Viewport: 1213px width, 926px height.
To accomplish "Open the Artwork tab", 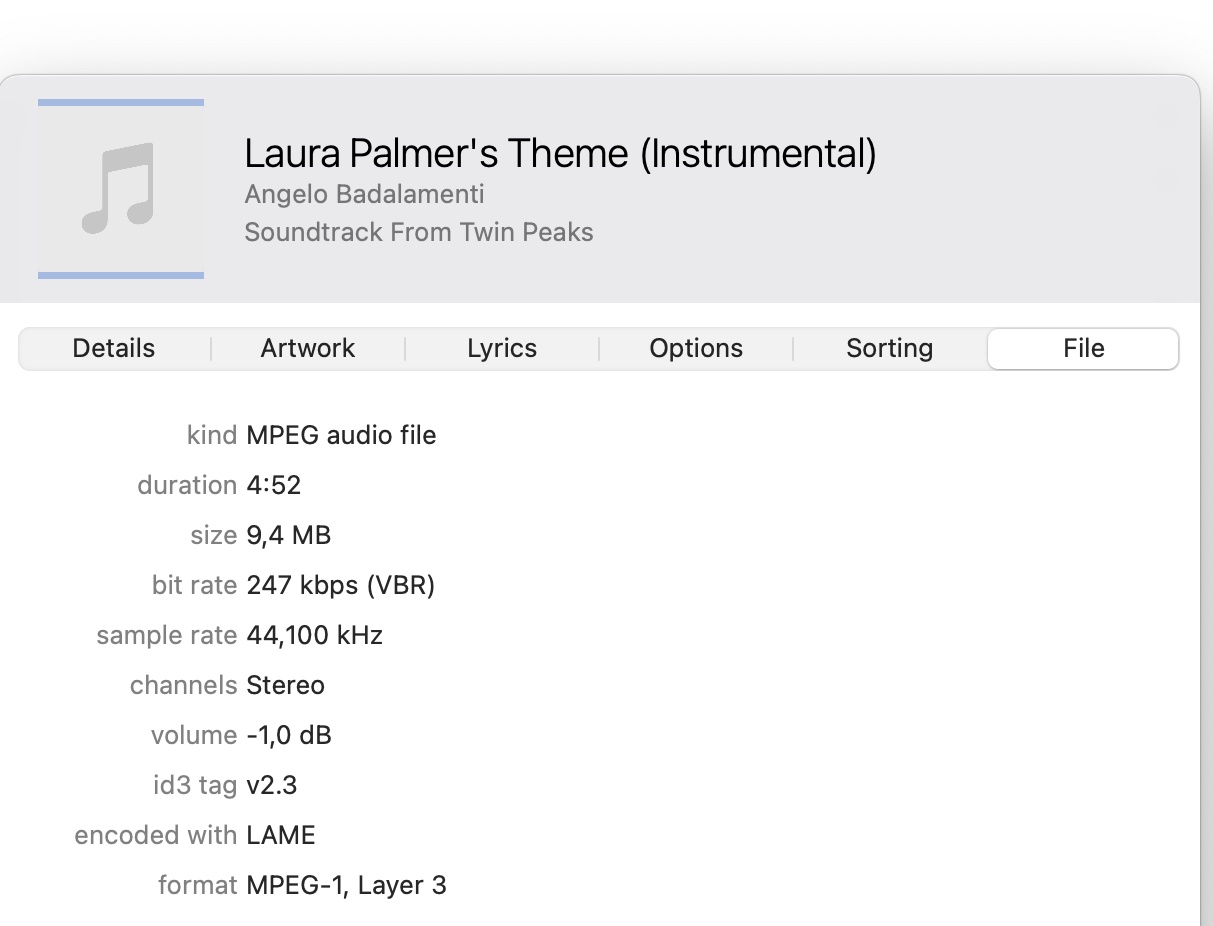I will 308,348.
